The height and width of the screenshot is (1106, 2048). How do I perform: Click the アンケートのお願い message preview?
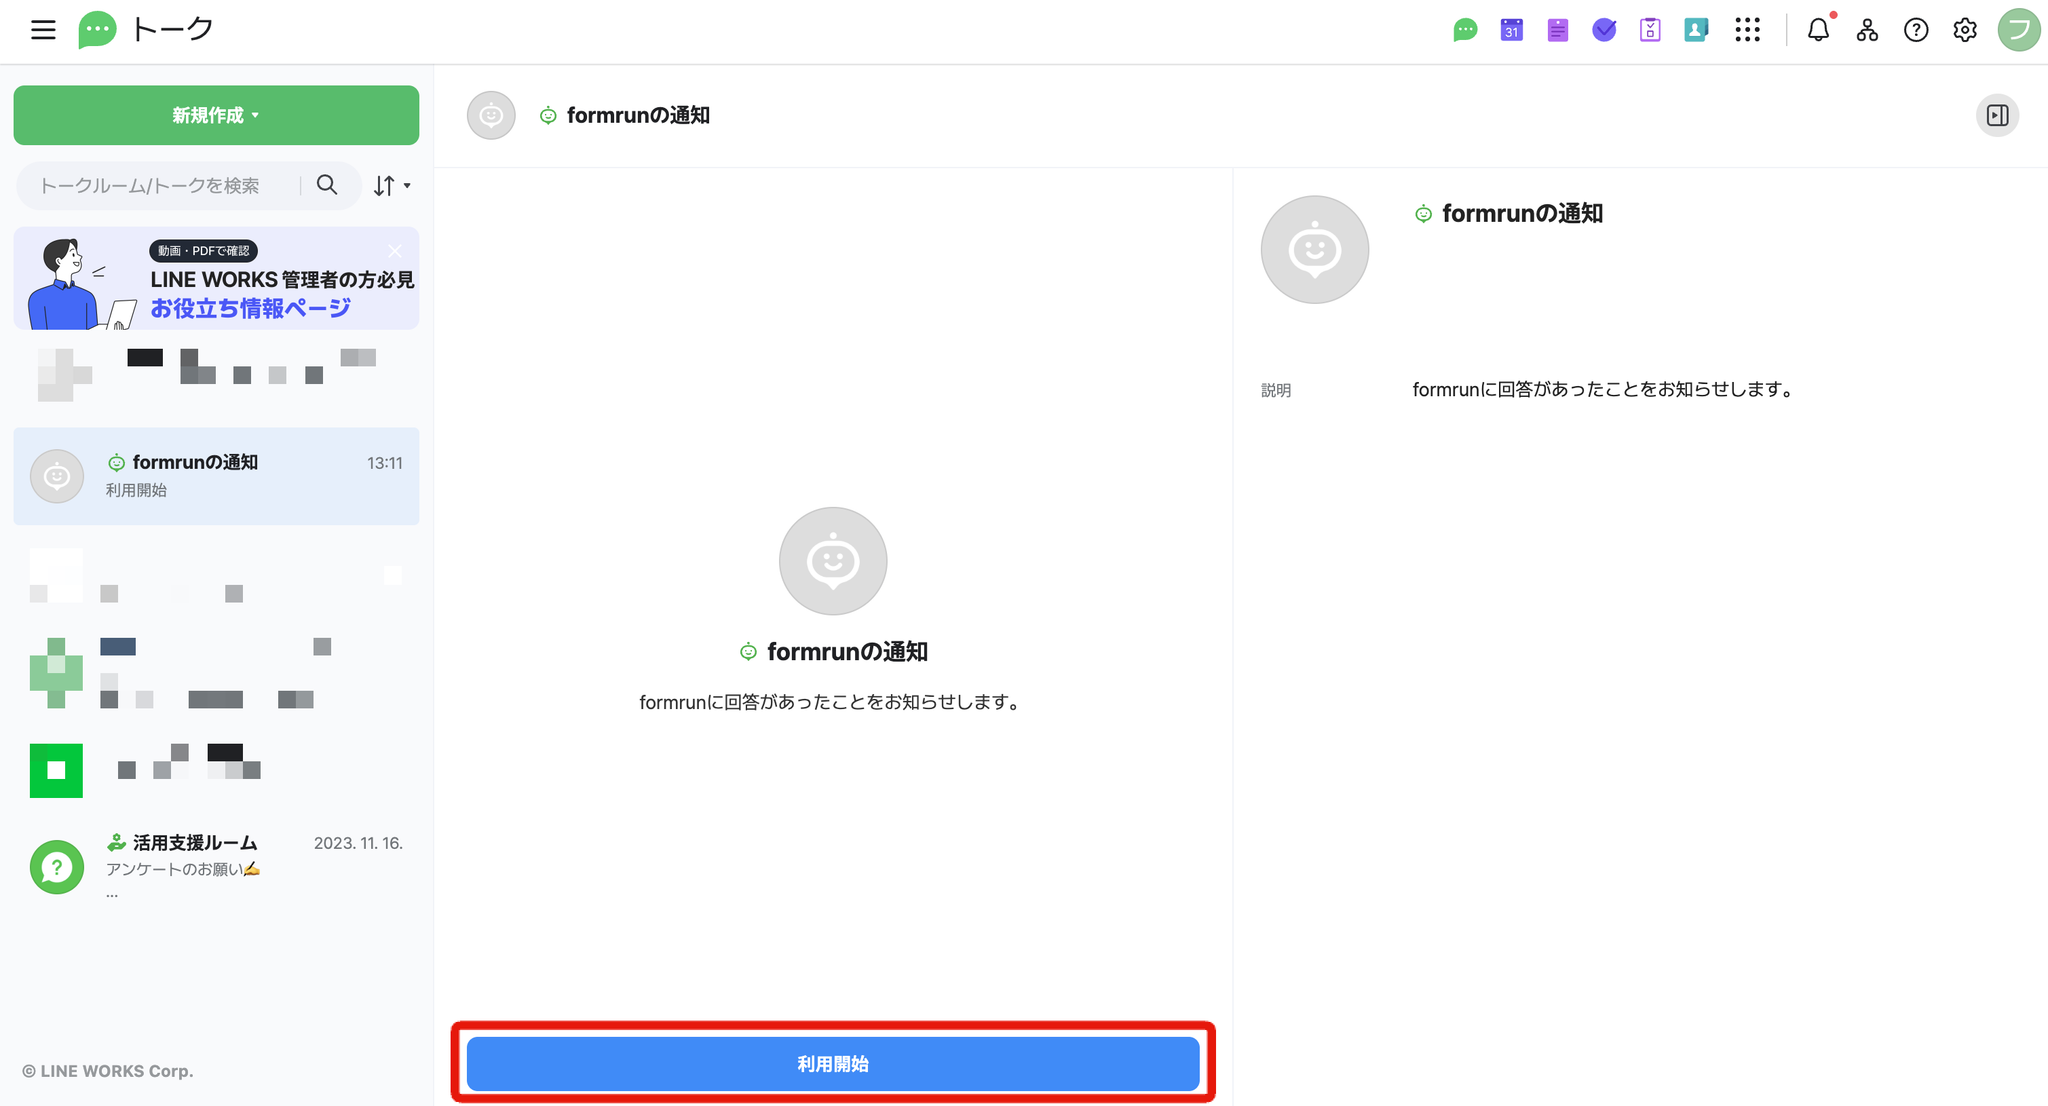183,869
